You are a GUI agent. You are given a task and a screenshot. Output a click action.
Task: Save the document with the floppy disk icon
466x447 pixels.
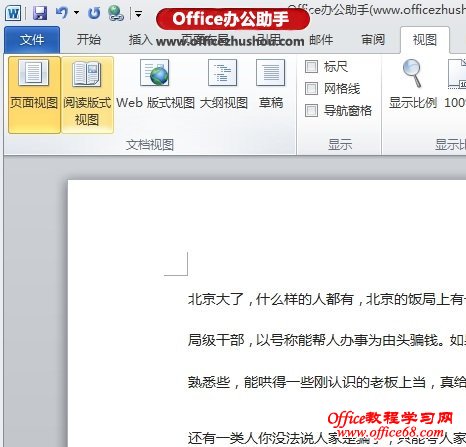(x=40, y=13)
